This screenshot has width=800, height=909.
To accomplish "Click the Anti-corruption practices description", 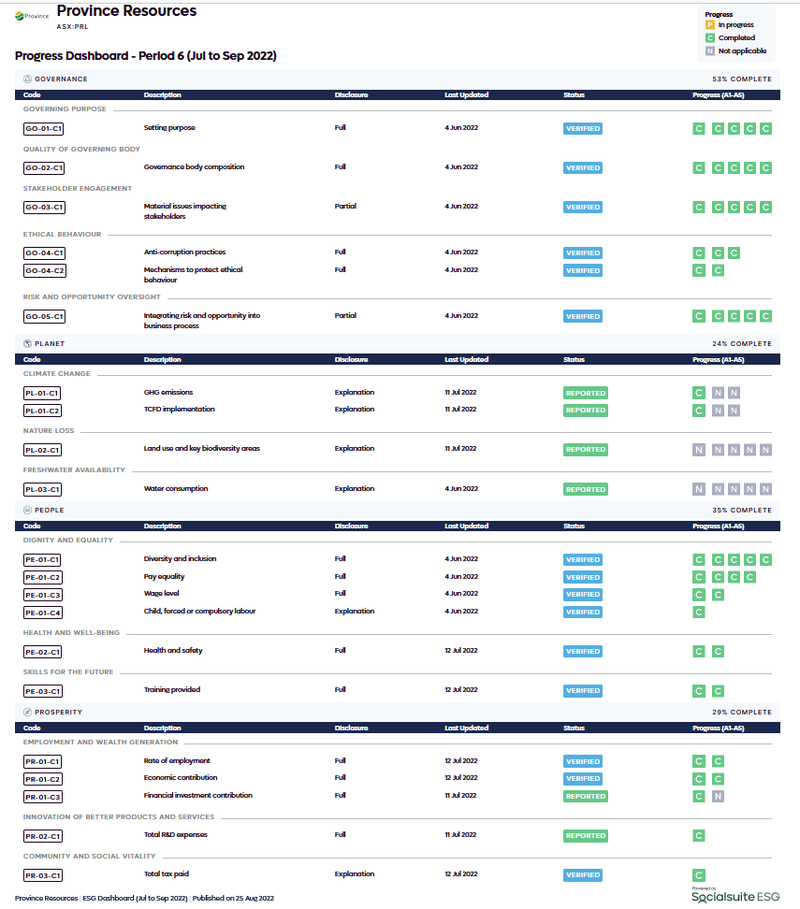I will 184,252.
